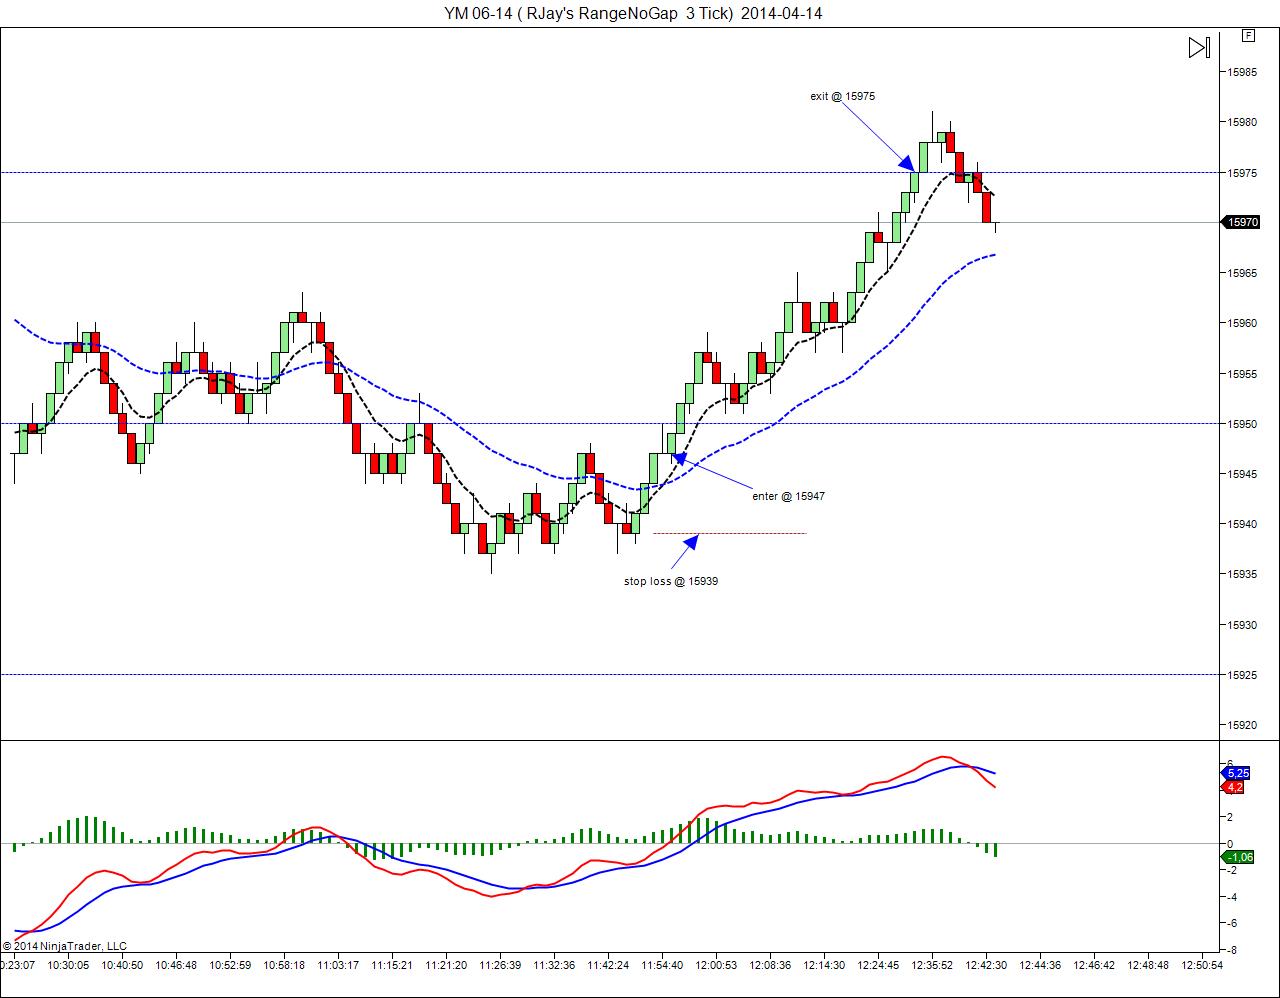Click the 15920 price axis label
The image size is (1280, 998).
click(1242, 725)
